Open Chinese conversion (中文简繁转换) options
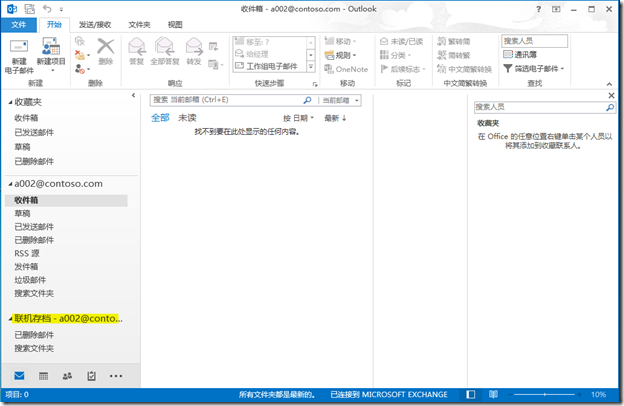This screenshot has height=406, width=624. pyautogui.click(x=464, y=69)
